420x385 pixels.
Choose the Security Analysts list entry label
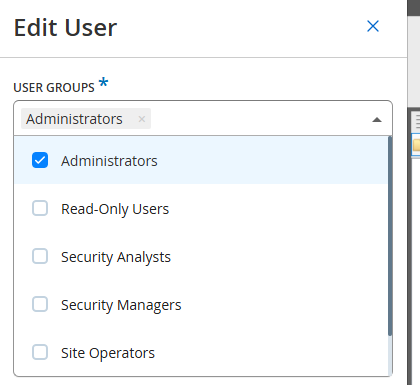116,257
